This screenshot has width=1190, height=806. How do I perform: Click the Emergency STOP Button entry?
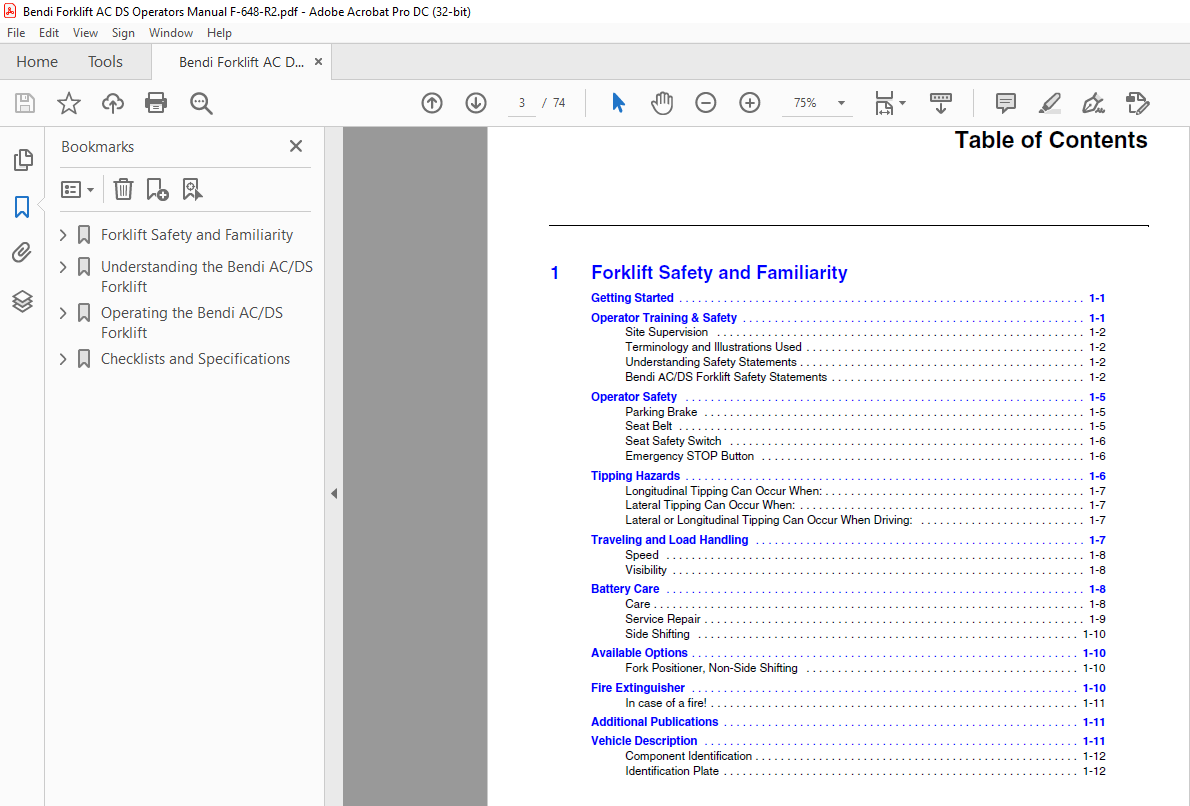tap(689, 456)
